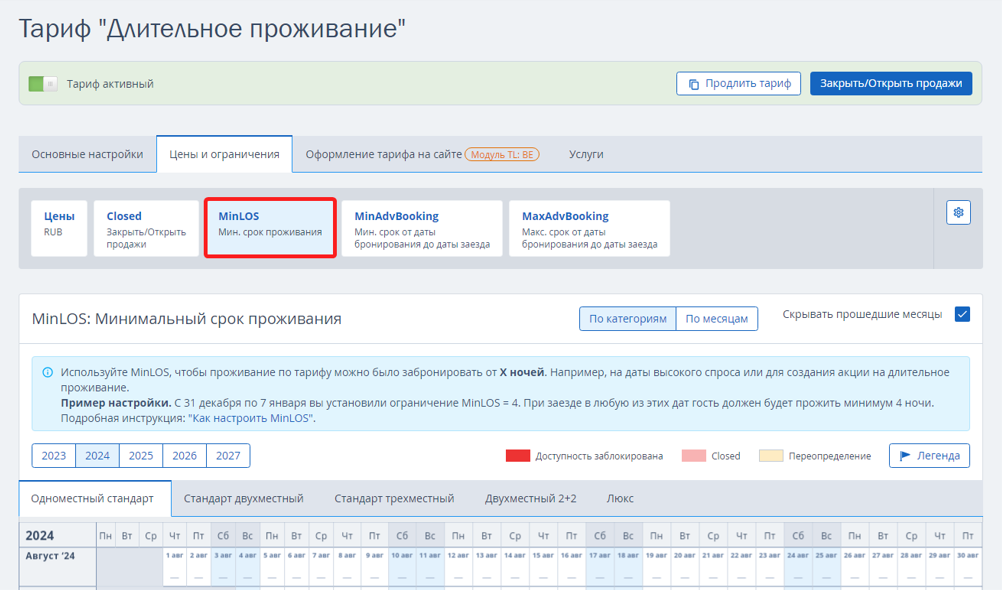Click the Тариф "Длительное проживание" heading
Viewport: 1002px width, 590px height.
[212, 29]
